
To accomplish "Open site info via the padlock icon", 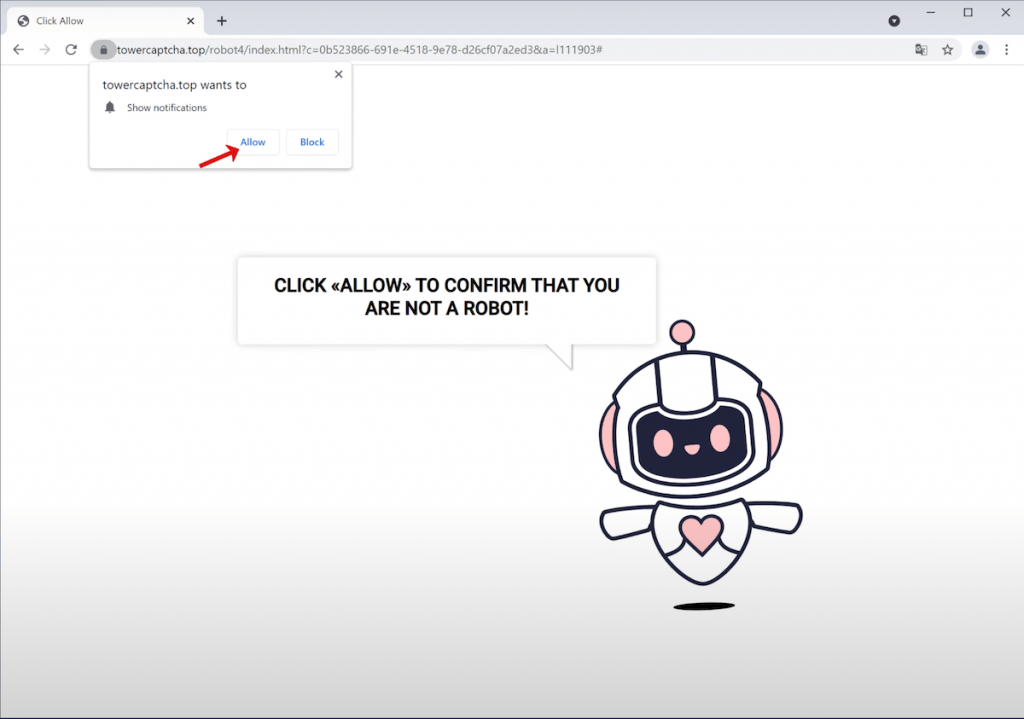I will pos(103,48).
